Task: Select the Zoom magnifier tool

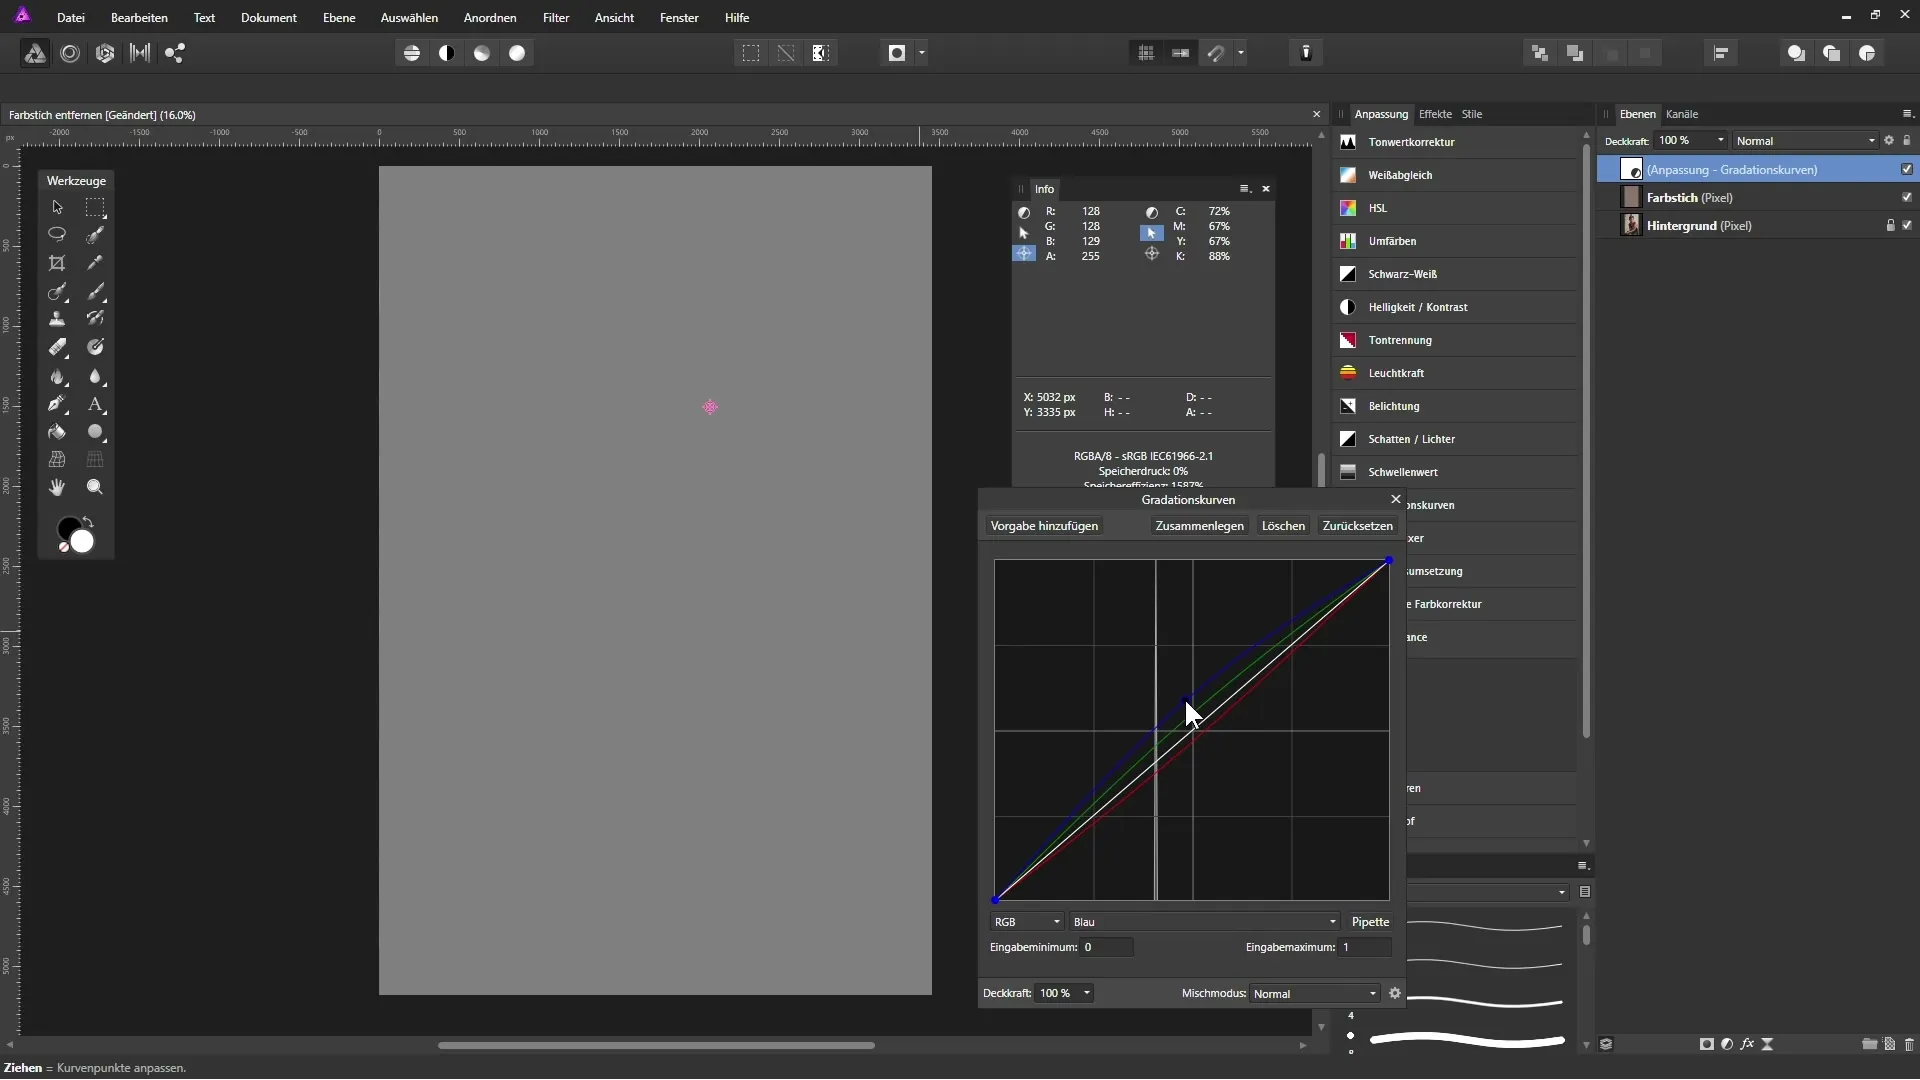Action: (x=95, y=487)
